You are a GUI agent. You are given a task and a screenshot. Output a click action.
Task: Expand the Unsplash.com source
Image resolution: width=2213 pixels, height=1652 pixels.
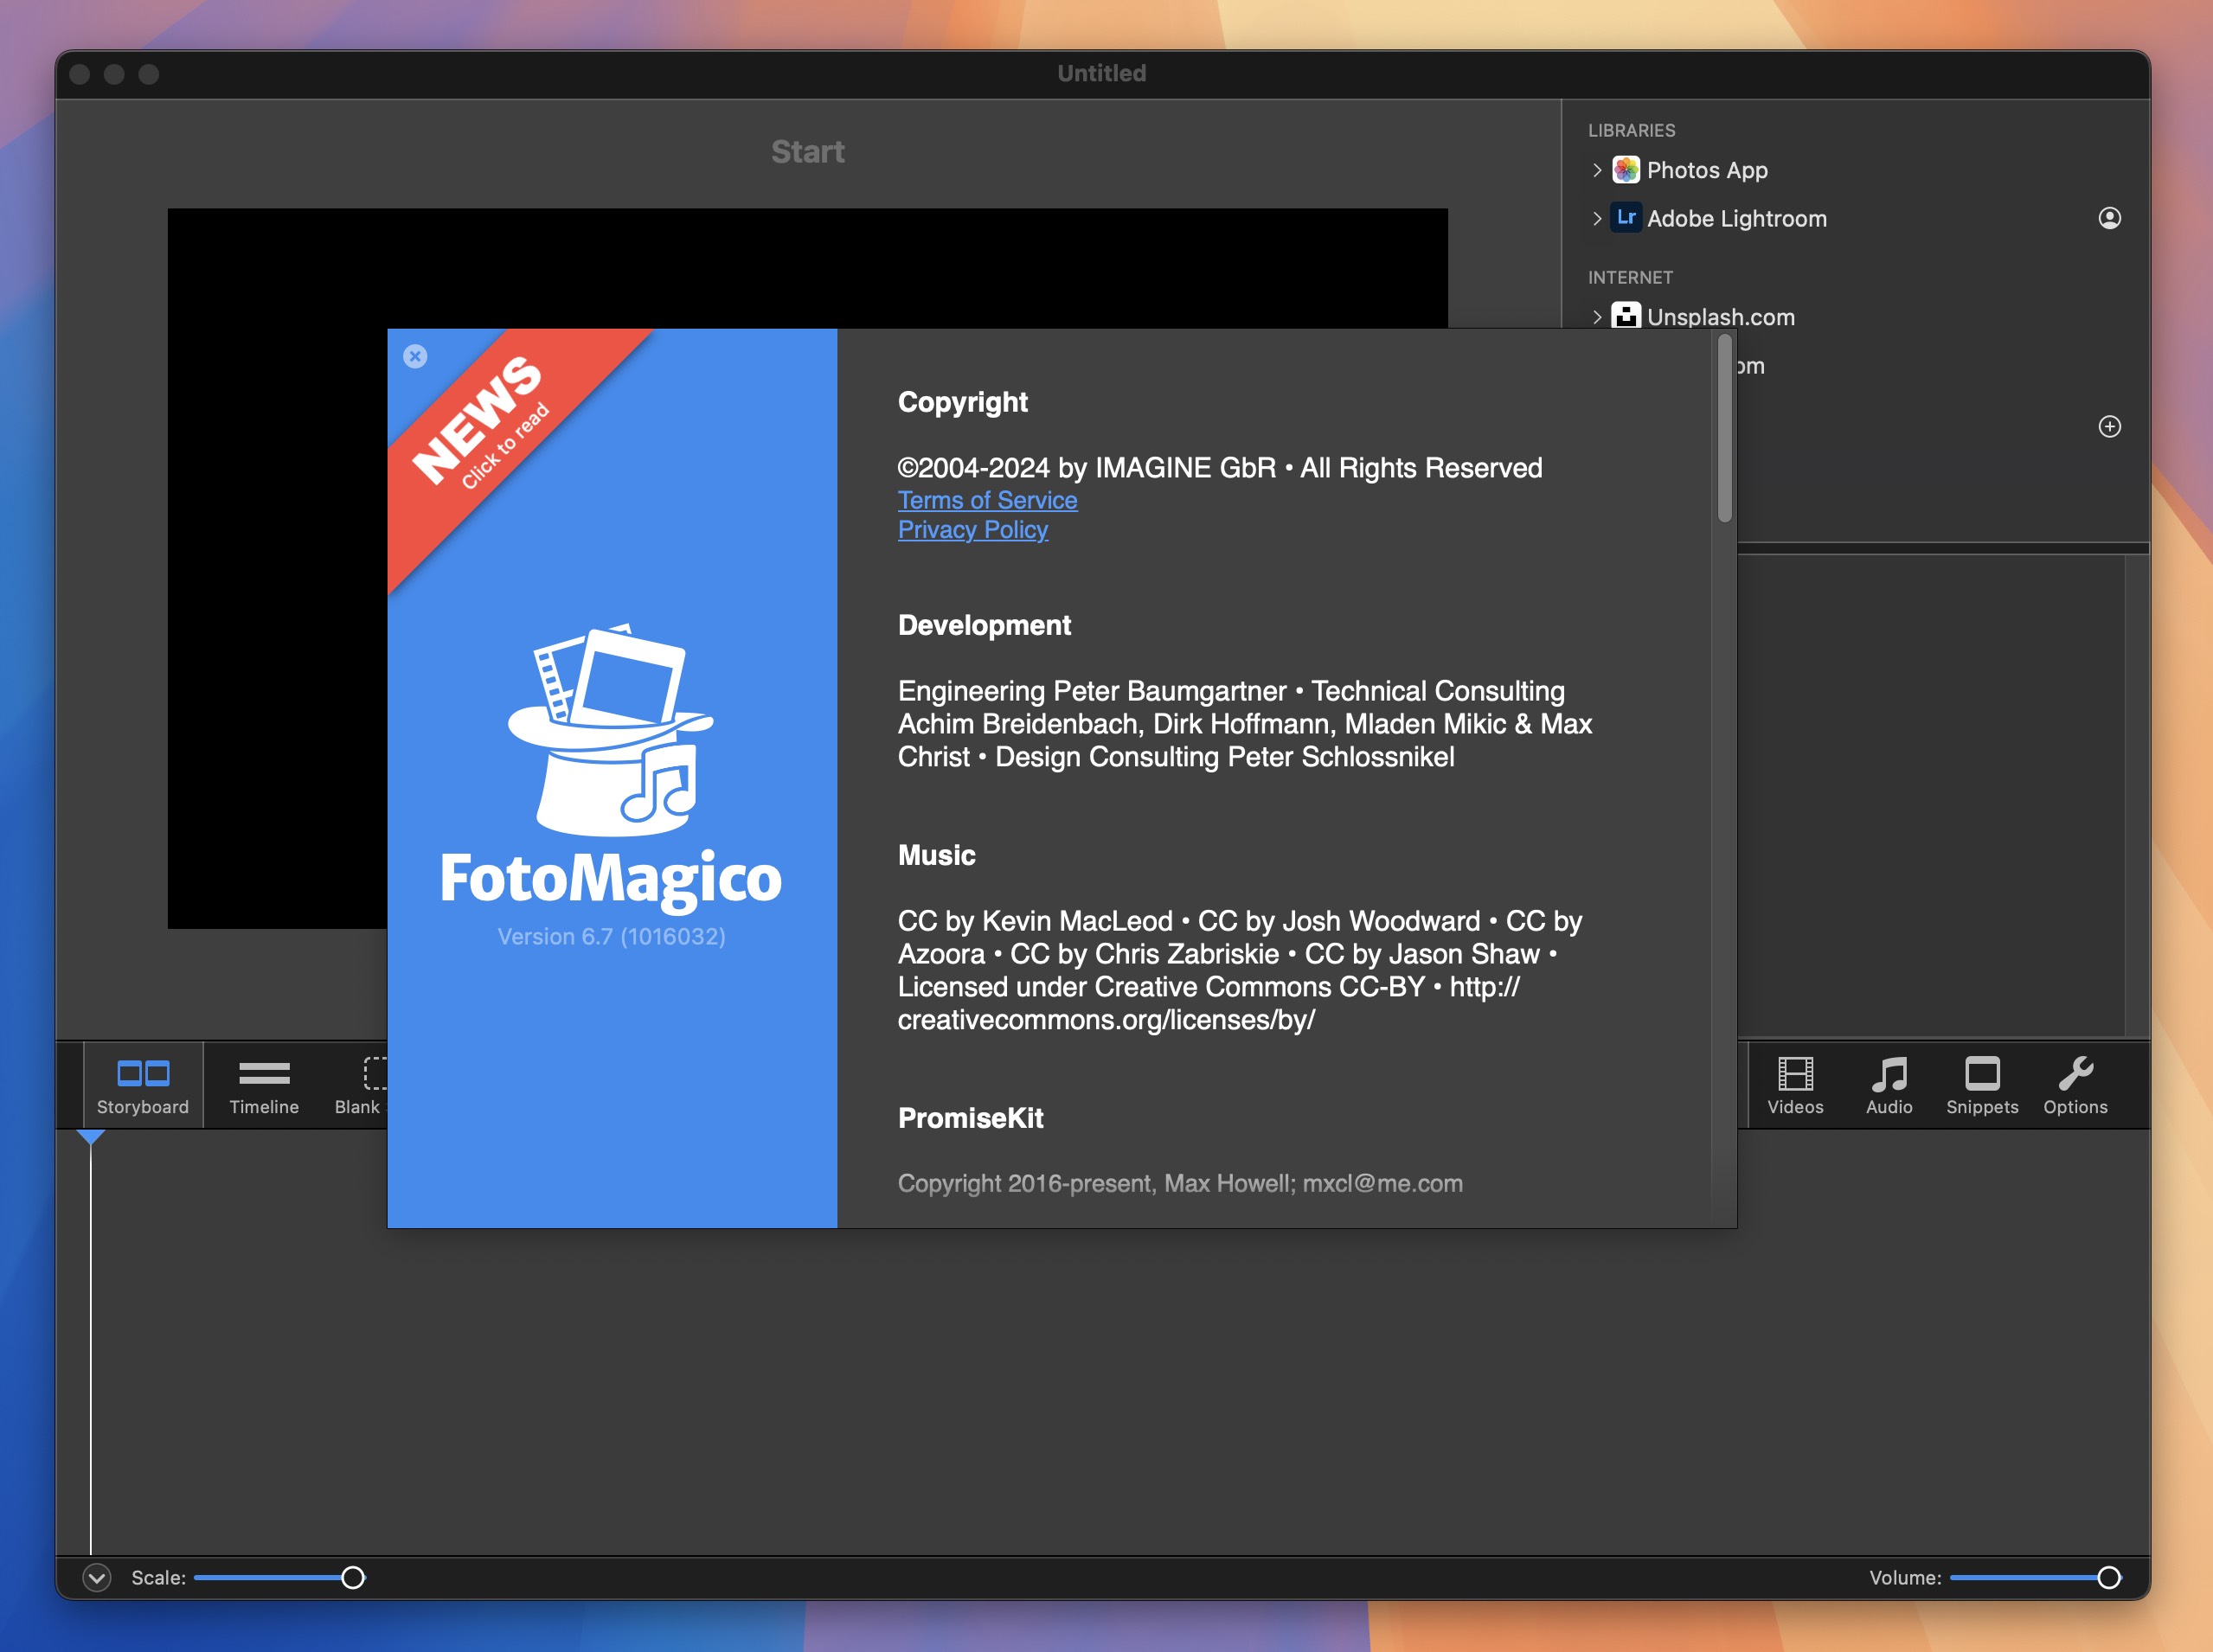[x=1597, y=317]
